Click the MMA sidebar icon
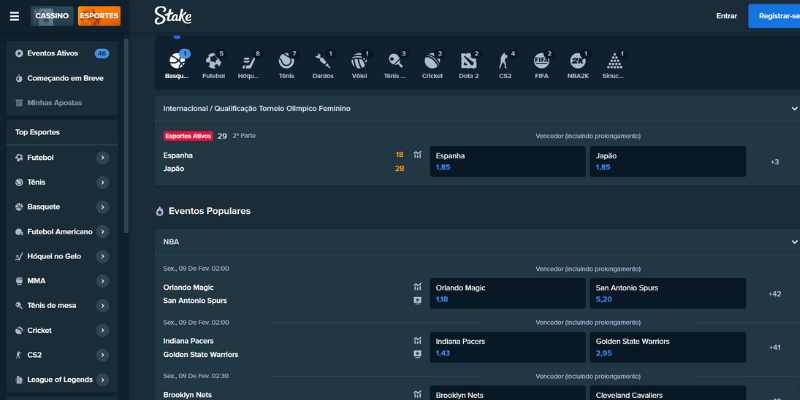This screenshot has height=400, width=800. pos(19,281)
